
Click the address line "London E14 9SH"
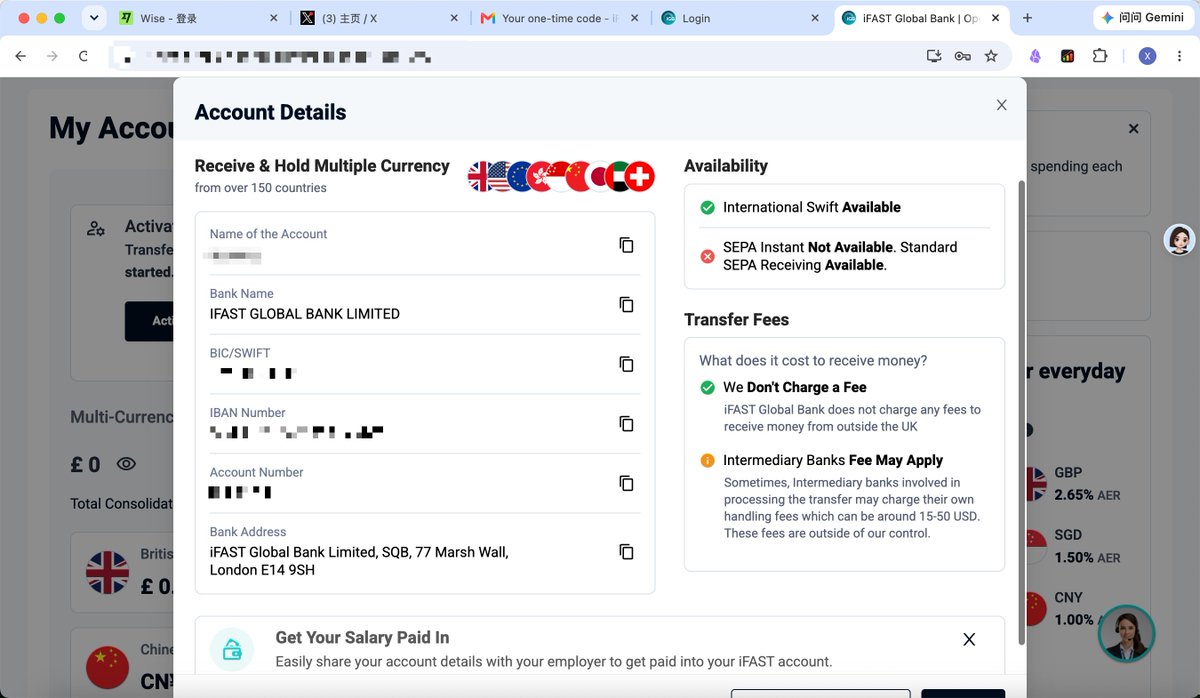click(x=262, y=570)
